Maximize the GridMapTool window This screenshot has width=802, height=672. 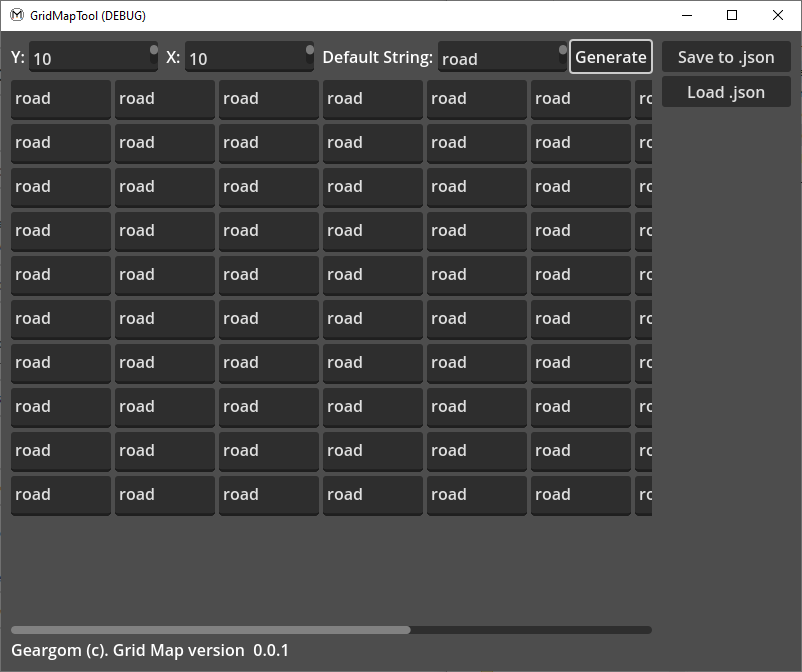point(732,15)
